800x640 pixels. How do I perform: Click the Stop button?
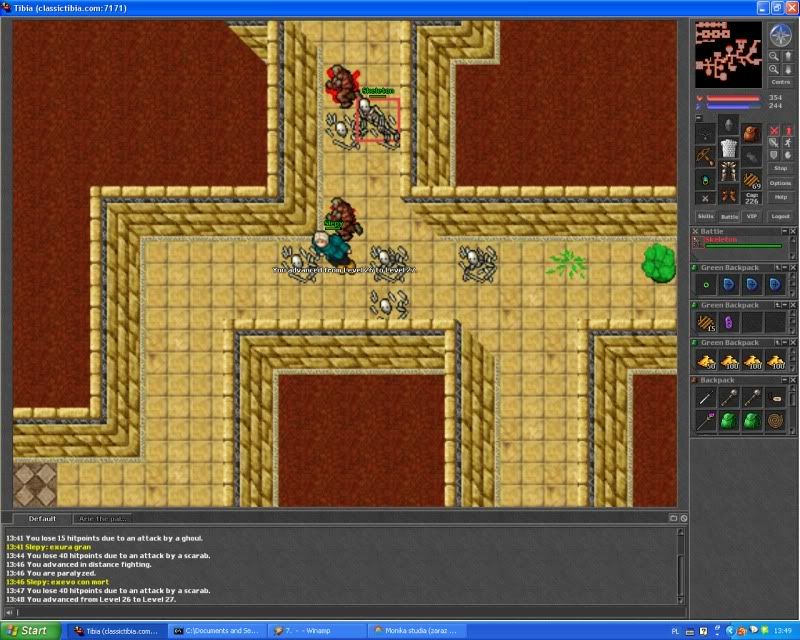[780, 168]
